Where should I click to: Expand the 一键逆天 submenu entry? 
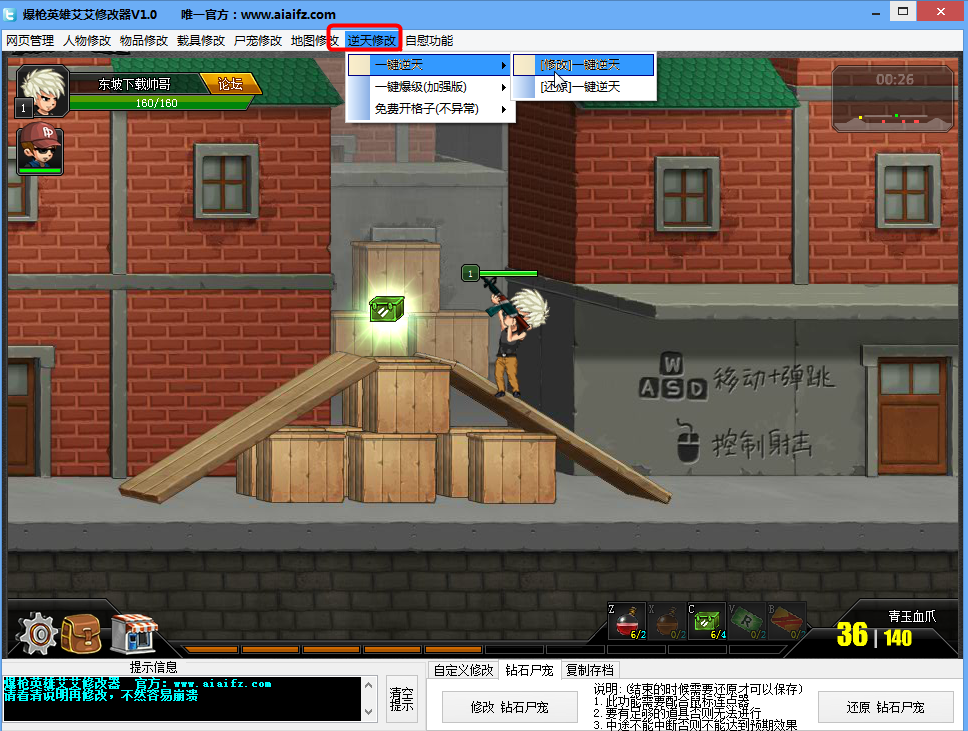coord(430,65)
